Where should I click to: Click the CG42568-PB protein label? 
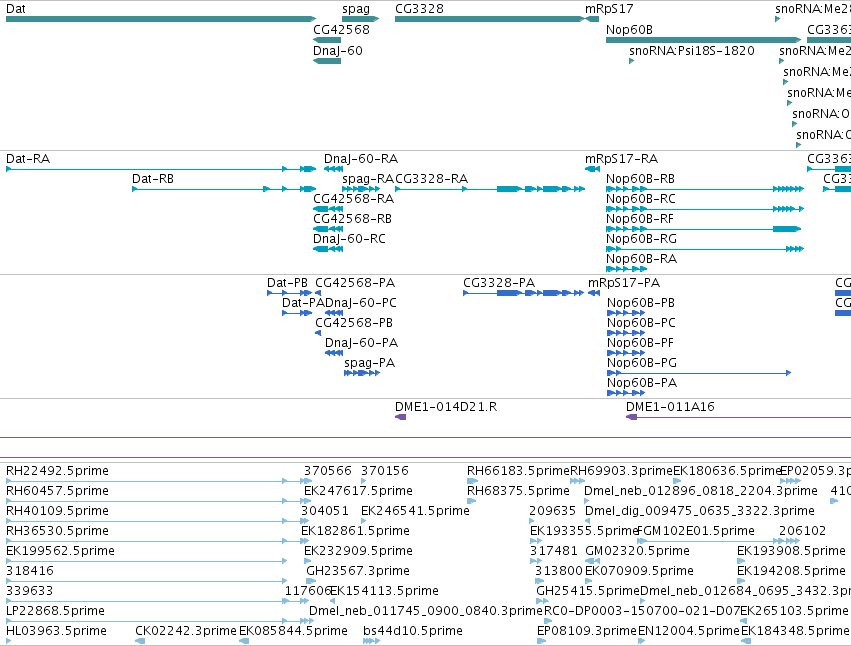pyautogui.click(x=354, y=323)
